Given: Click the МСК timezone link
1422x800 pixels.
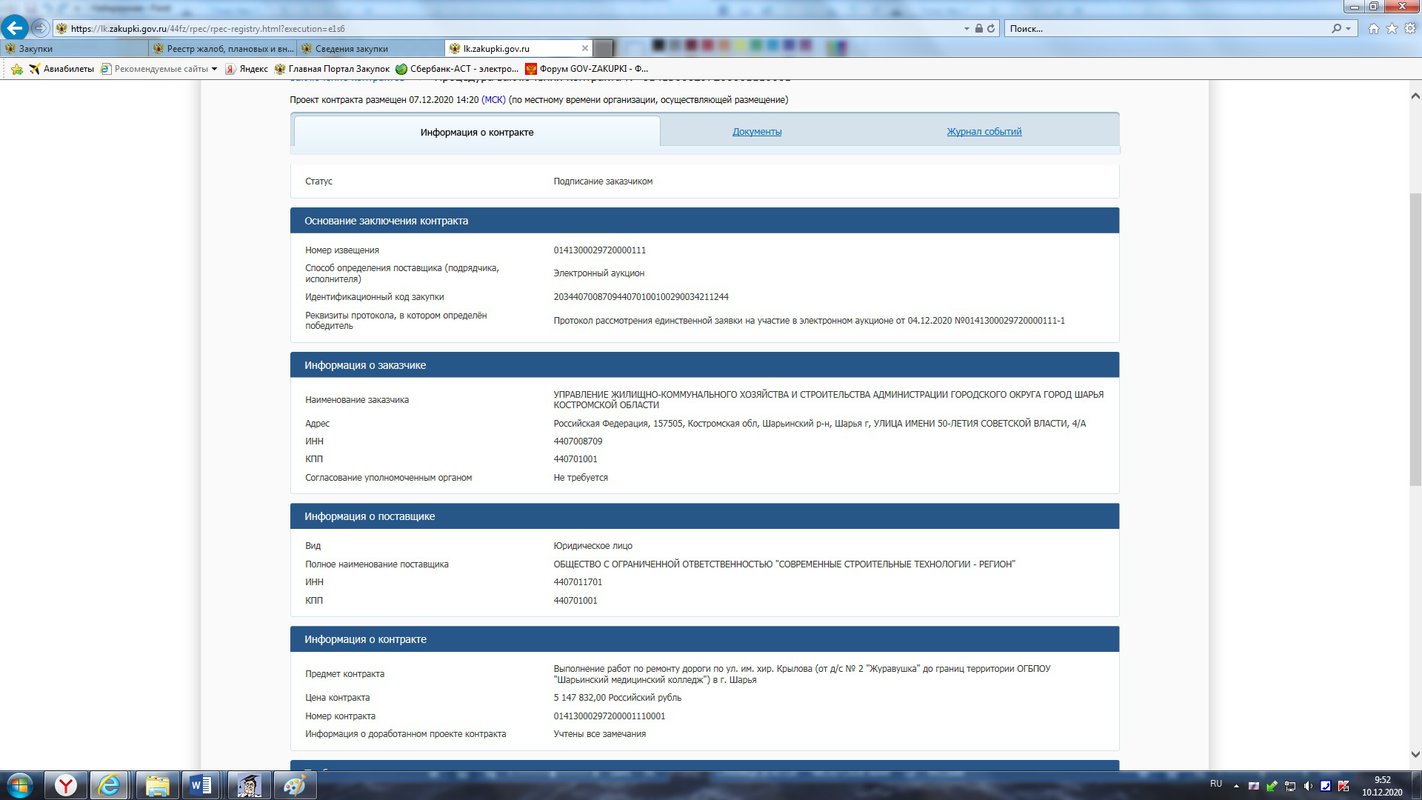Looking at the screenshot, I should 494,100.
